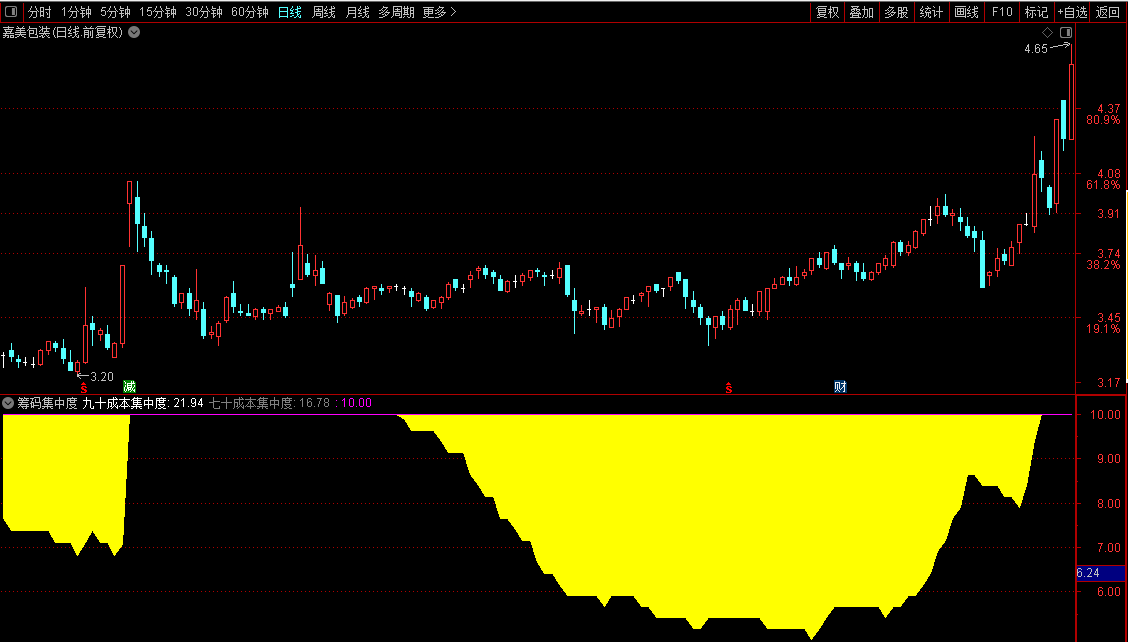The height and width of the screenshot is (642, 1128).
Task: Toggle the right side panel icon
Action: point(1066,32)
